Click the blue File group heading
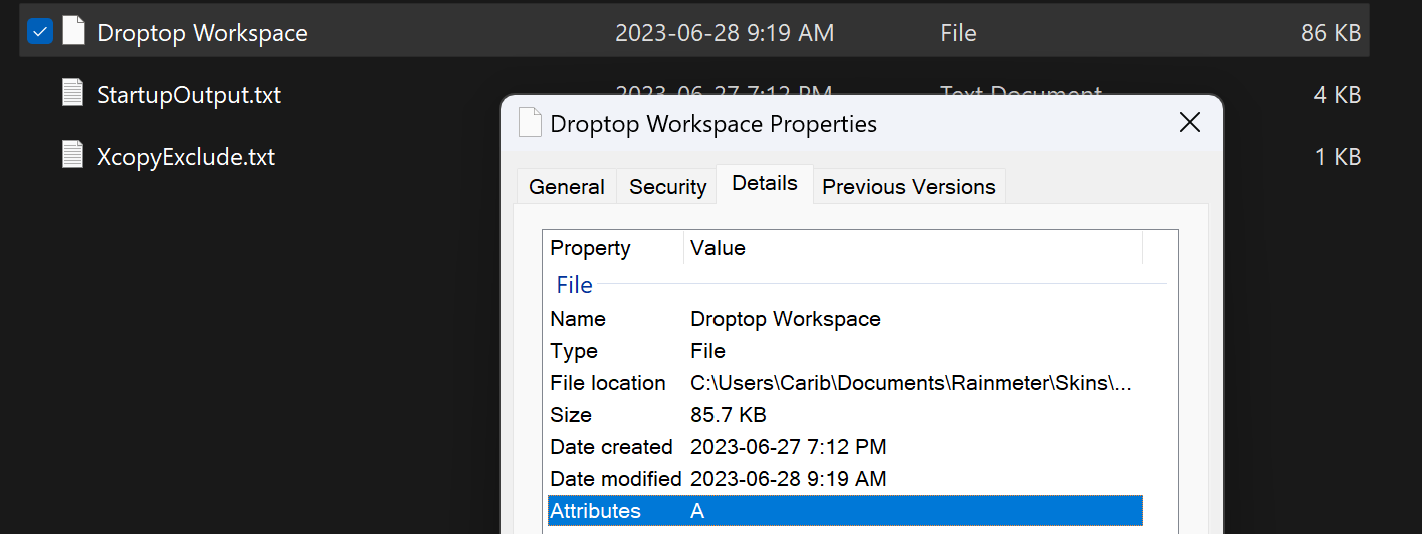This screenshot has width=1422, height=534. pyautogui.click(x=574, y=285)
